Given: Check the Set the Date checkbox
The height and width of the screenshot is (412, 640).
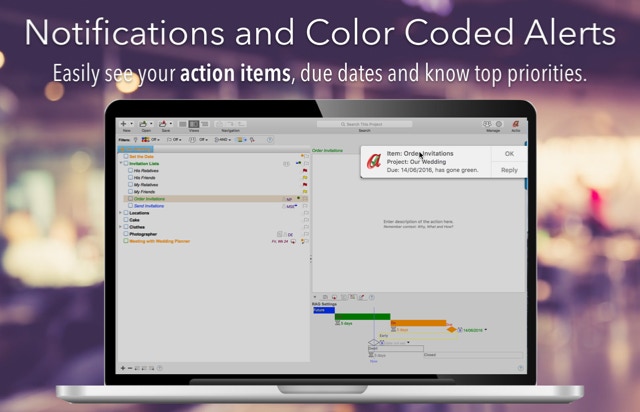Looking at the screenshot, I should tap(125, 157).
